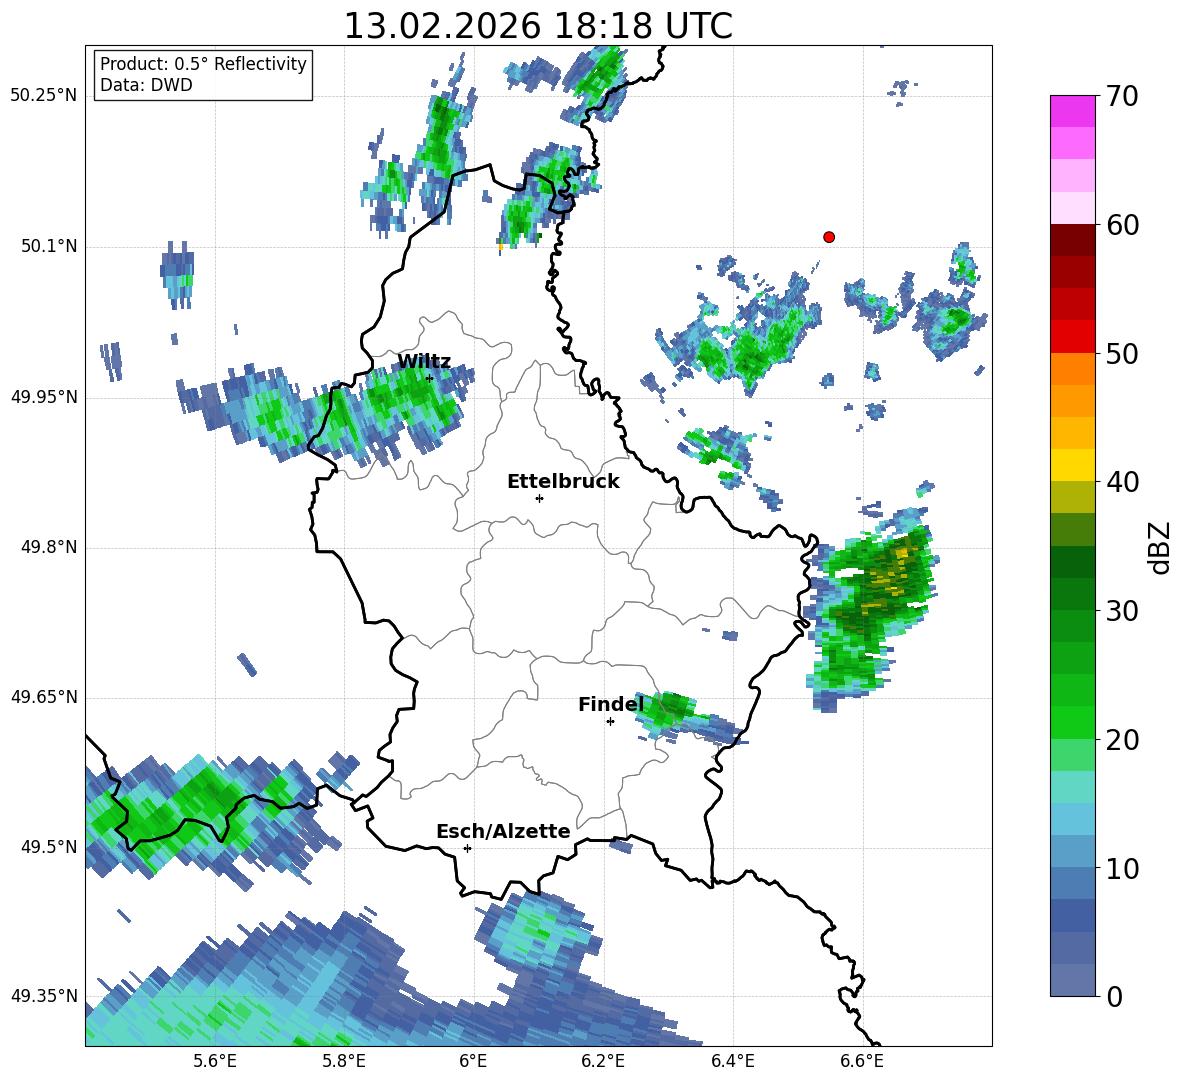Click the 60 tick on colorbar
This screenshot has width=1184, height=1081.
click(1122, 225)
